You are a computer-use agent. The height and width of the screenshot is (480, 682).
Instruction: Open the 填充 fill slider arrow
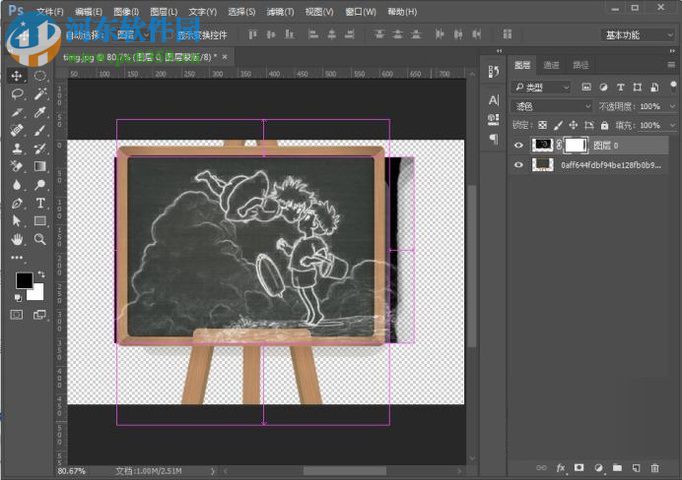tap(672, 126)
